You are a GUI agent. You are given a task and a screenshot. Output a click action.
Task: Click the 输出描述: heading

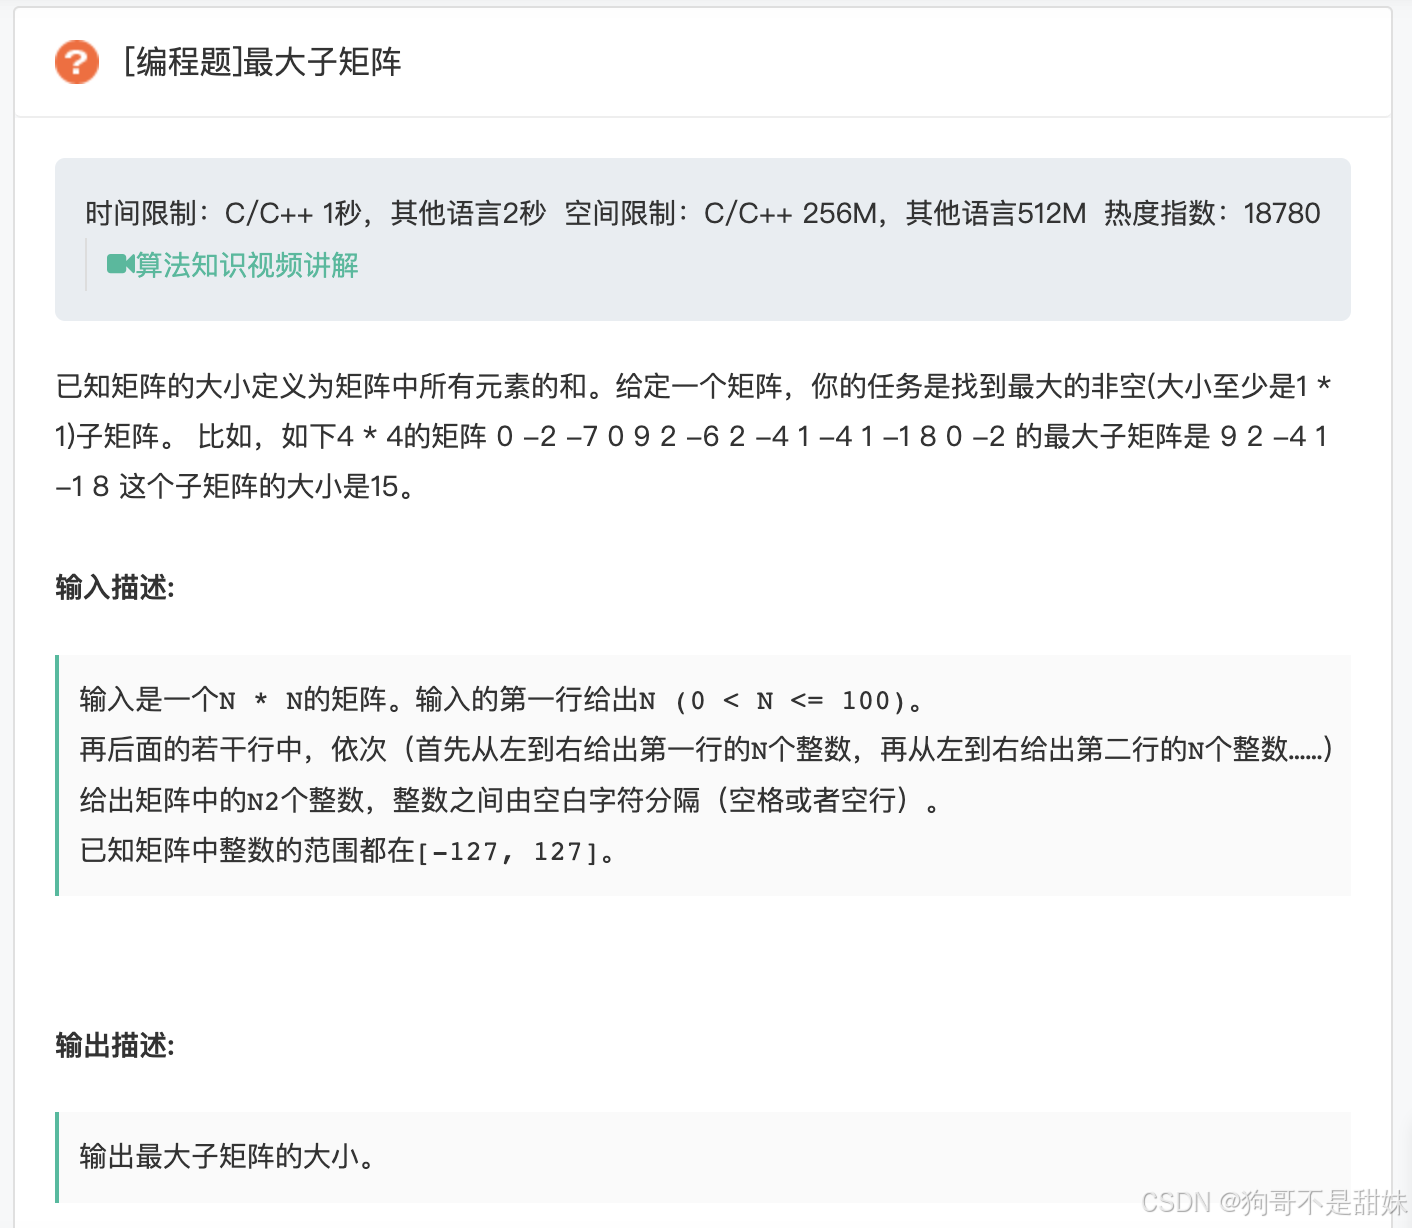[115, 1045]
